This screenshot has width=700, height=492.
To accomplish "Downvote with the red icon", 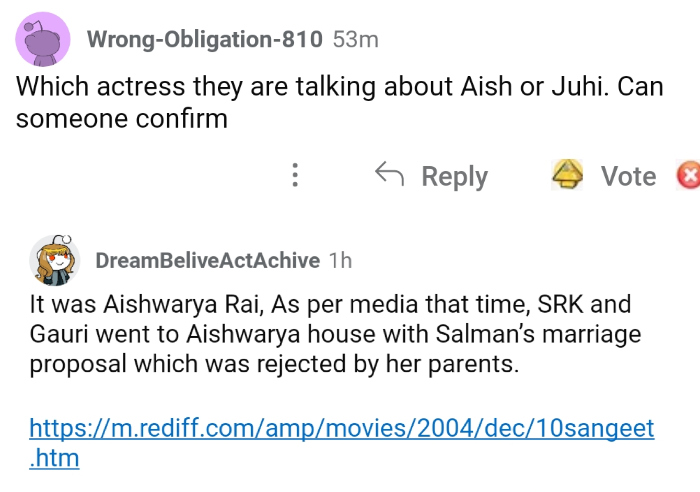I will pyautogui.click(x=688, y=176).
